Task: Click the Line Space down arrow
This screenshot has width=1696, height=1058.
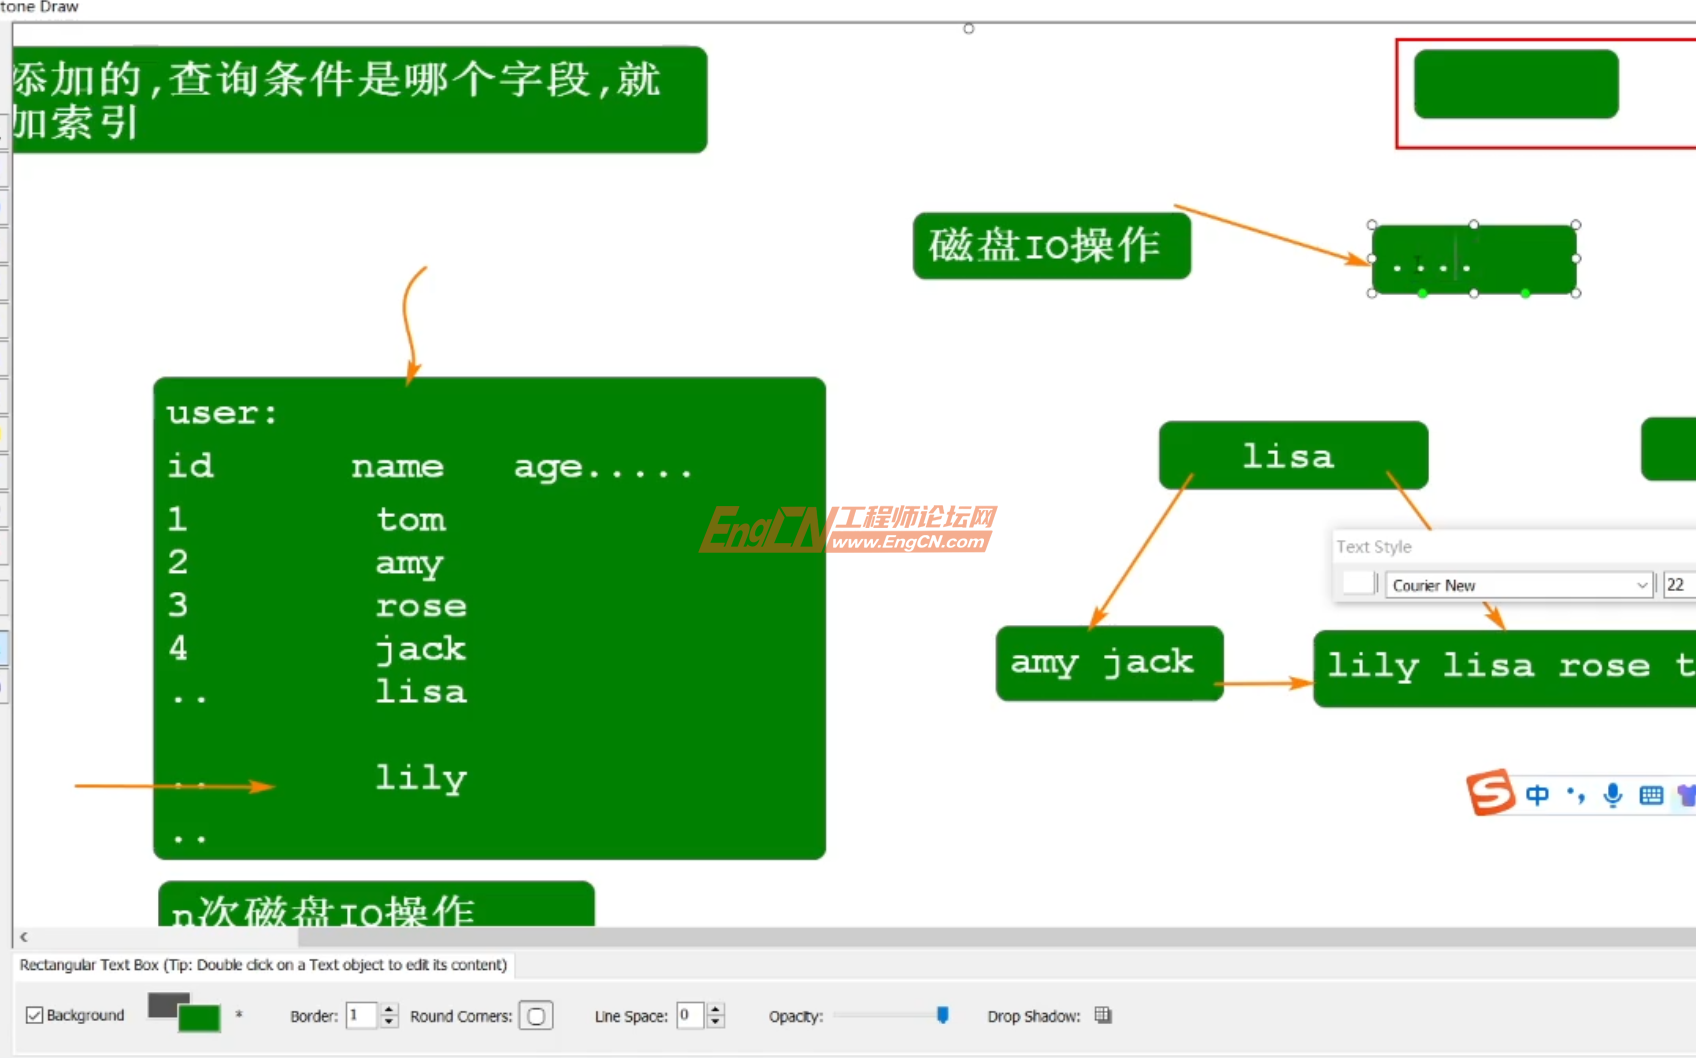Action: [x=716, y=1022]
